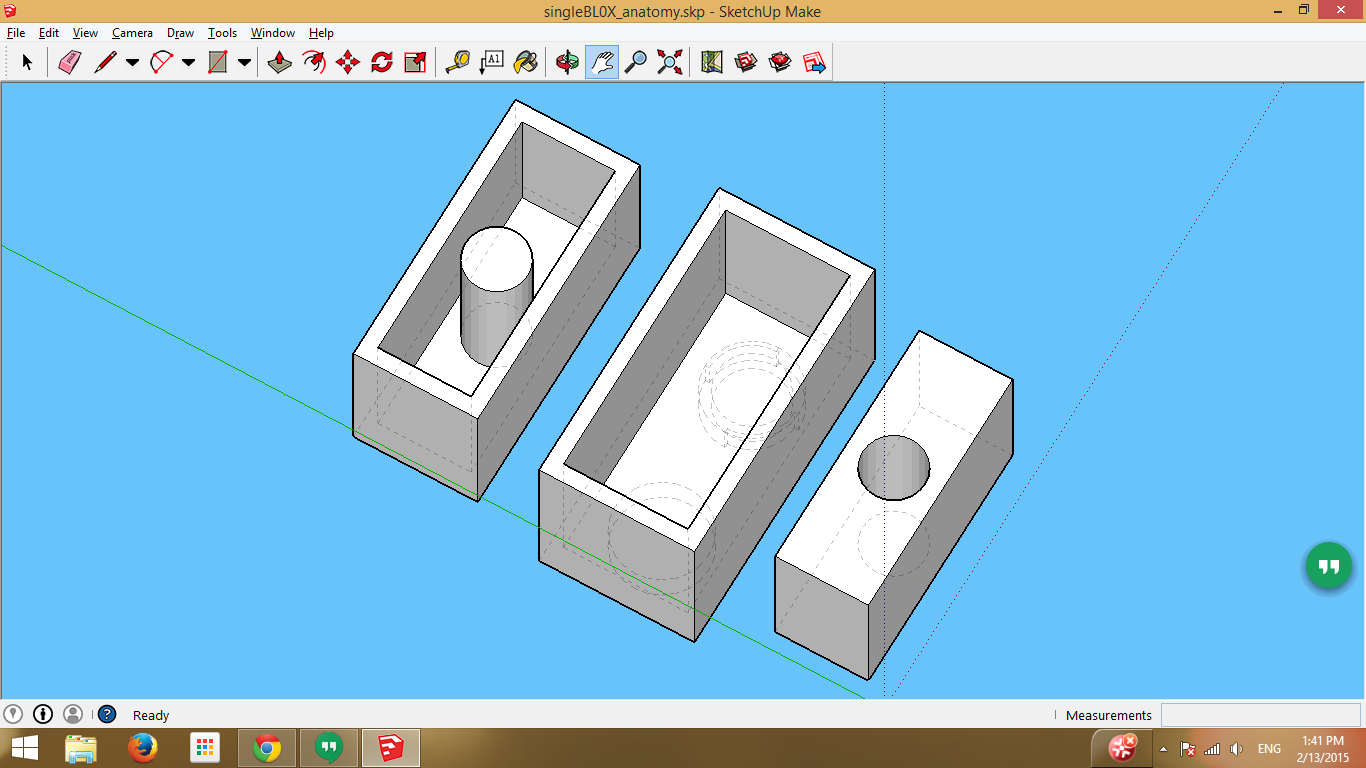Select the Move tool
The image size is (1366, 768).
(347, 61)
